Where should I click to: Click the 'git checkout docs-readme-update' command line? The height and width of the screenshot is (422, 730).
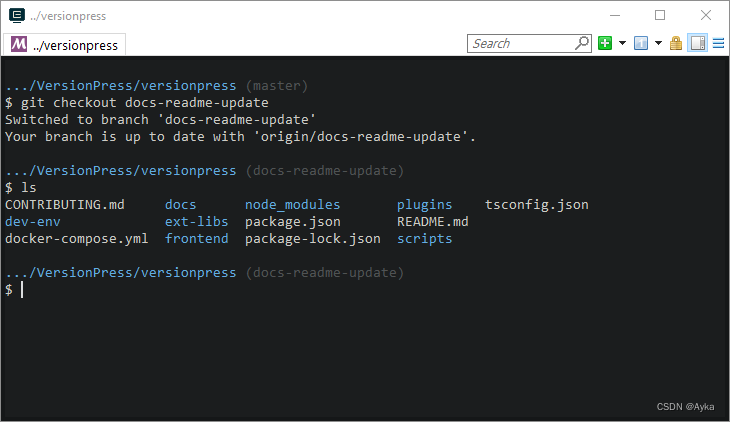click(x=137, y=102)
